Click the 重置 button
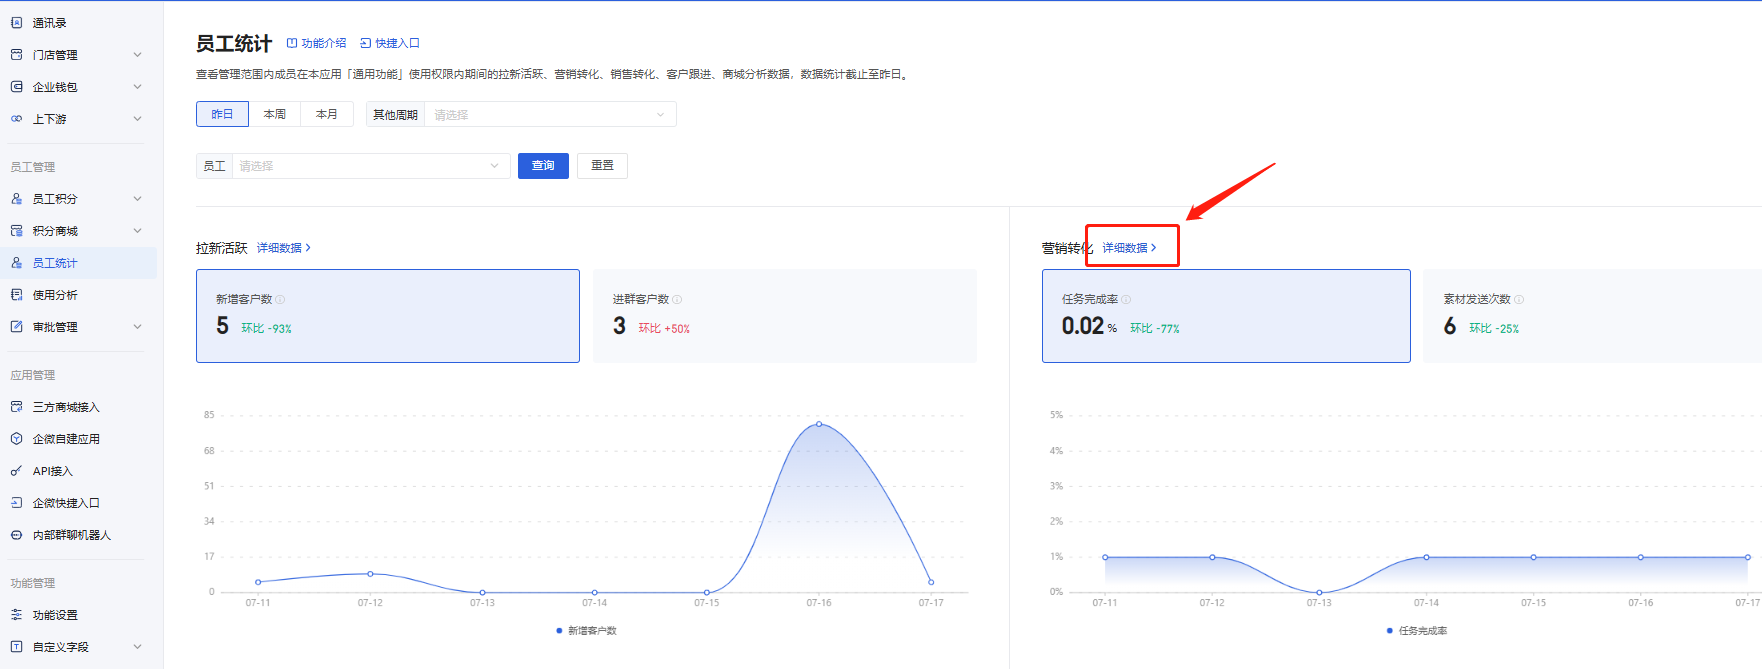The height and width of the screenshot is (669, 1762). [602, 166]
